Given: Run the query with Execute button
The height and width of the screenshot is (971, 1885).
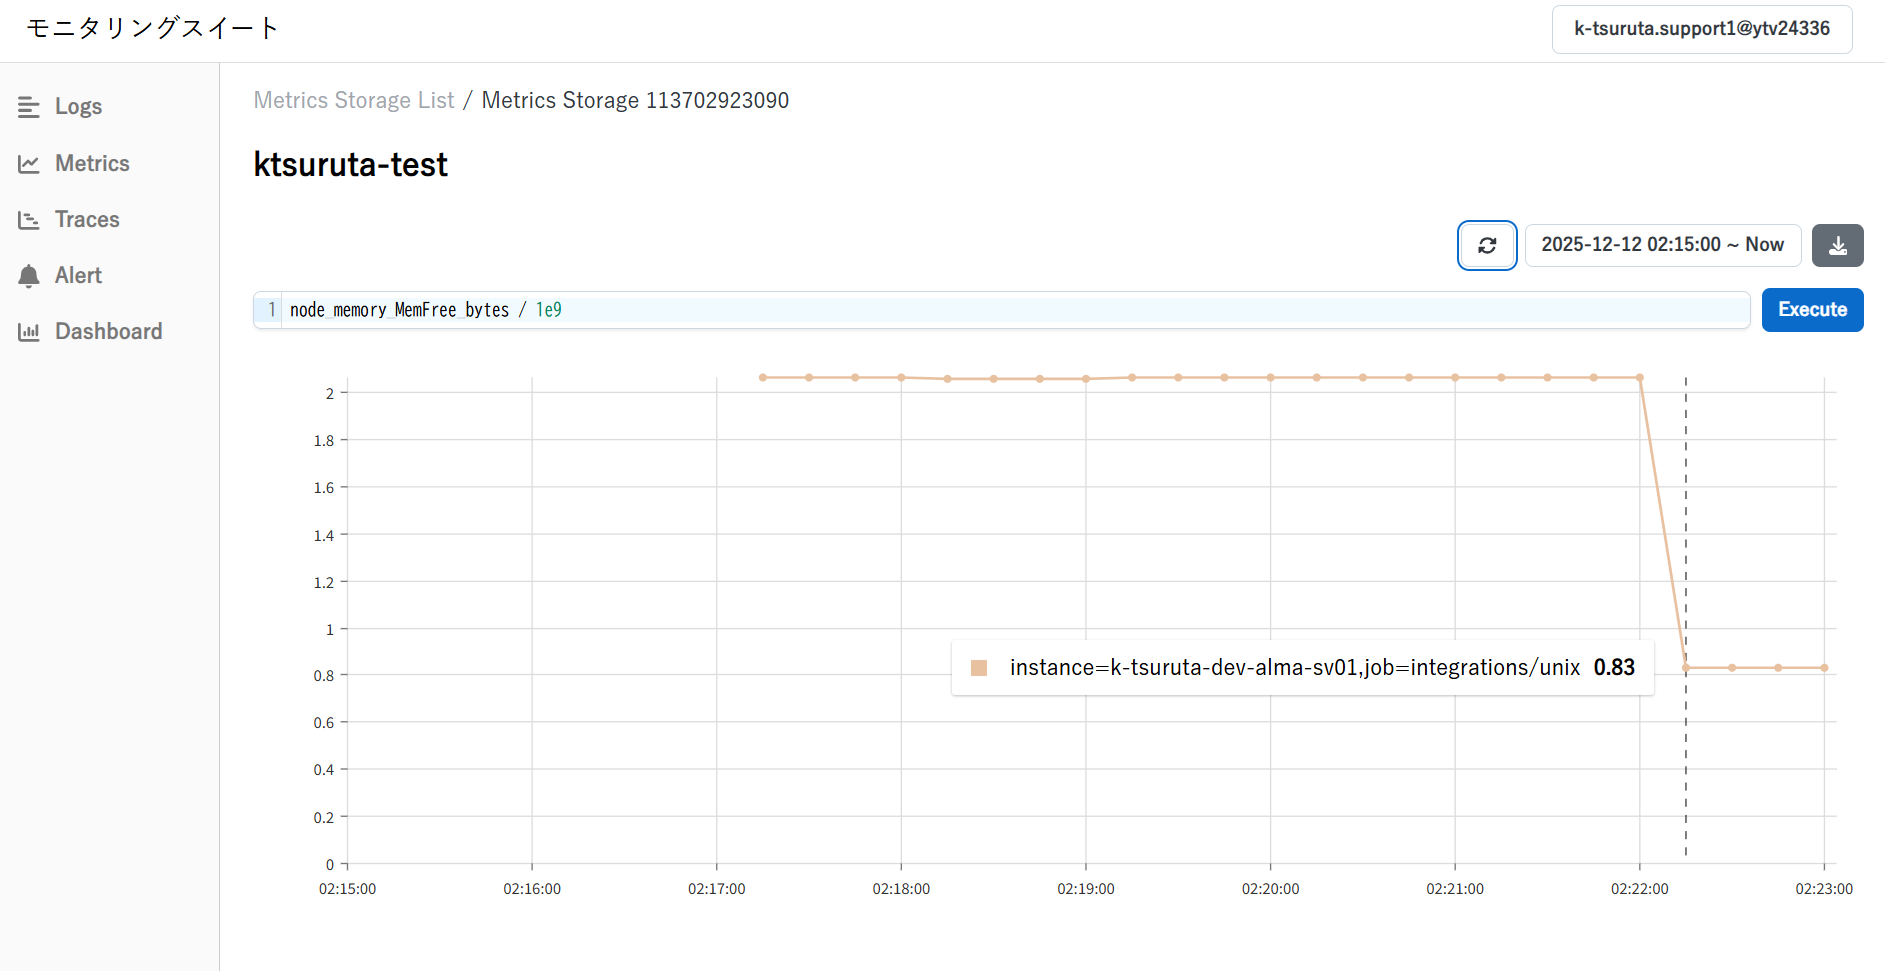Looking at the screenshot, I should pyautogui.click(x=1812, y=310).
